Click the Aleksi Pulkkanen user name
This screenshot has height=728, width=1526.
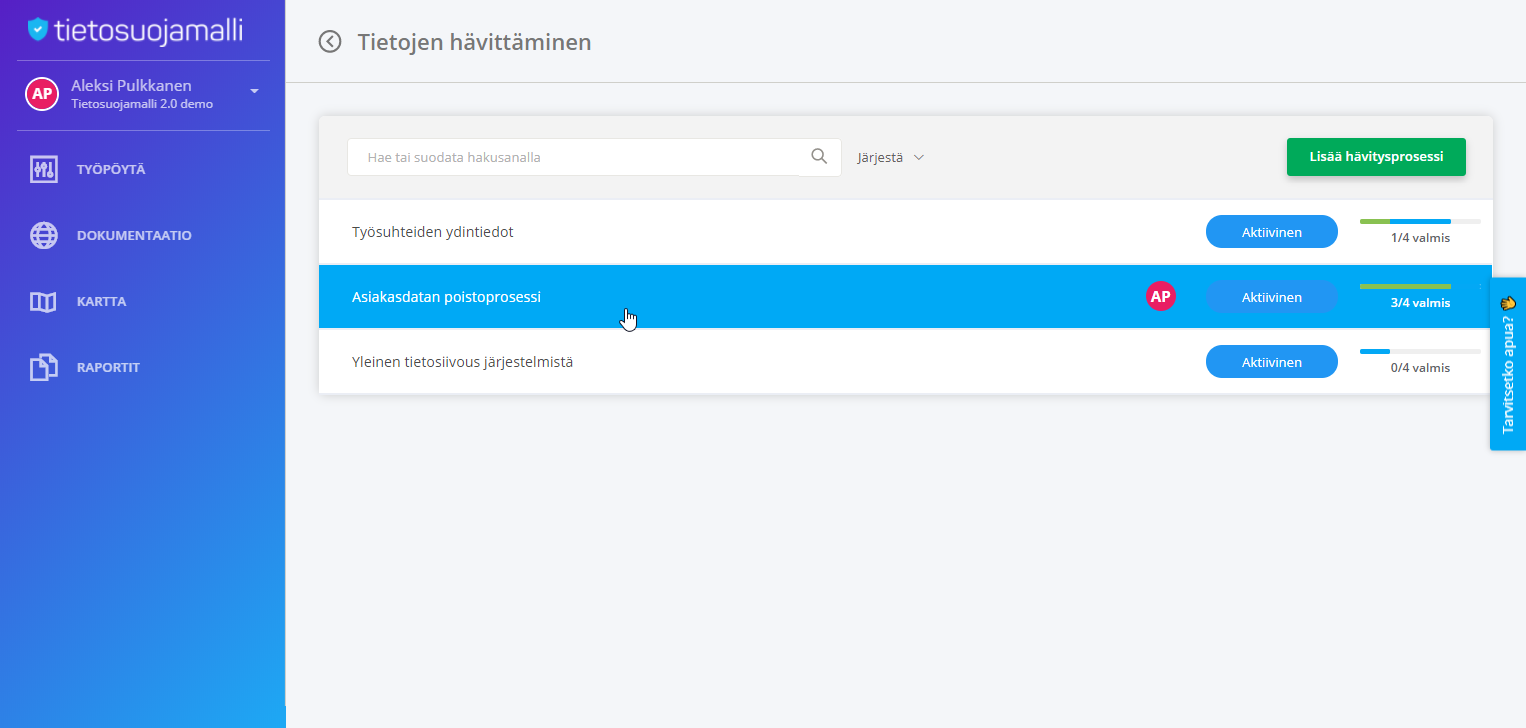click(131, 86)
